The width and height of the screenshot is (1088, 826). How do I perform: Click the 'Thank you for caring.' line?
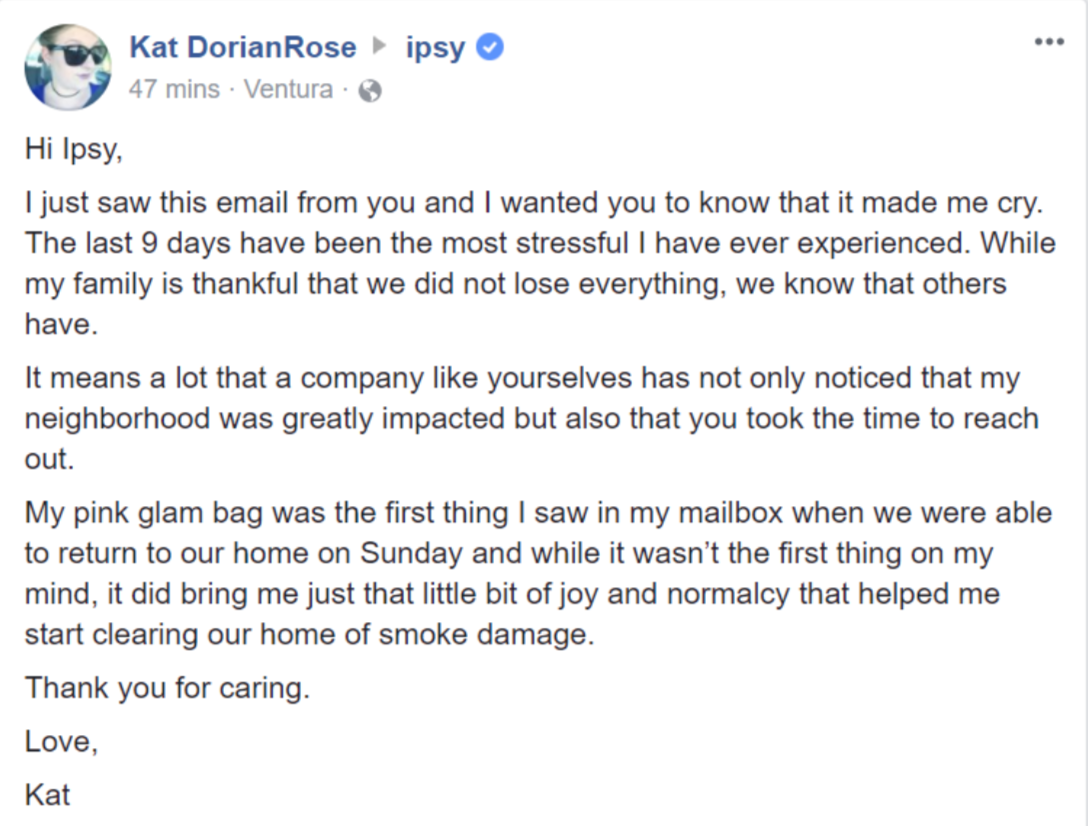pos(167,688)
